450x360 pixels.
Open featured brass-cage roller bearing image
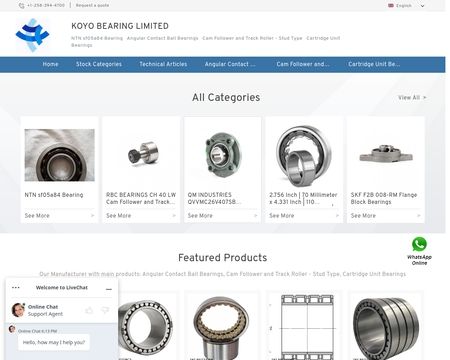pos(222,327)
